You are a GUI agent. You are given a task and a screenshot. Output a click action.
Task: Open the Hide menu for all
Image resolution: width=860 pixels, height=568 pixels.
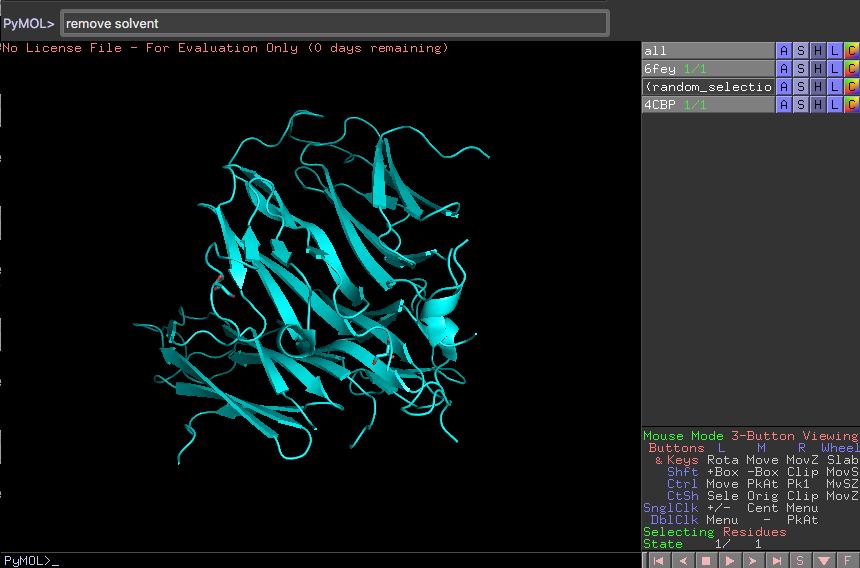[818, 51]
